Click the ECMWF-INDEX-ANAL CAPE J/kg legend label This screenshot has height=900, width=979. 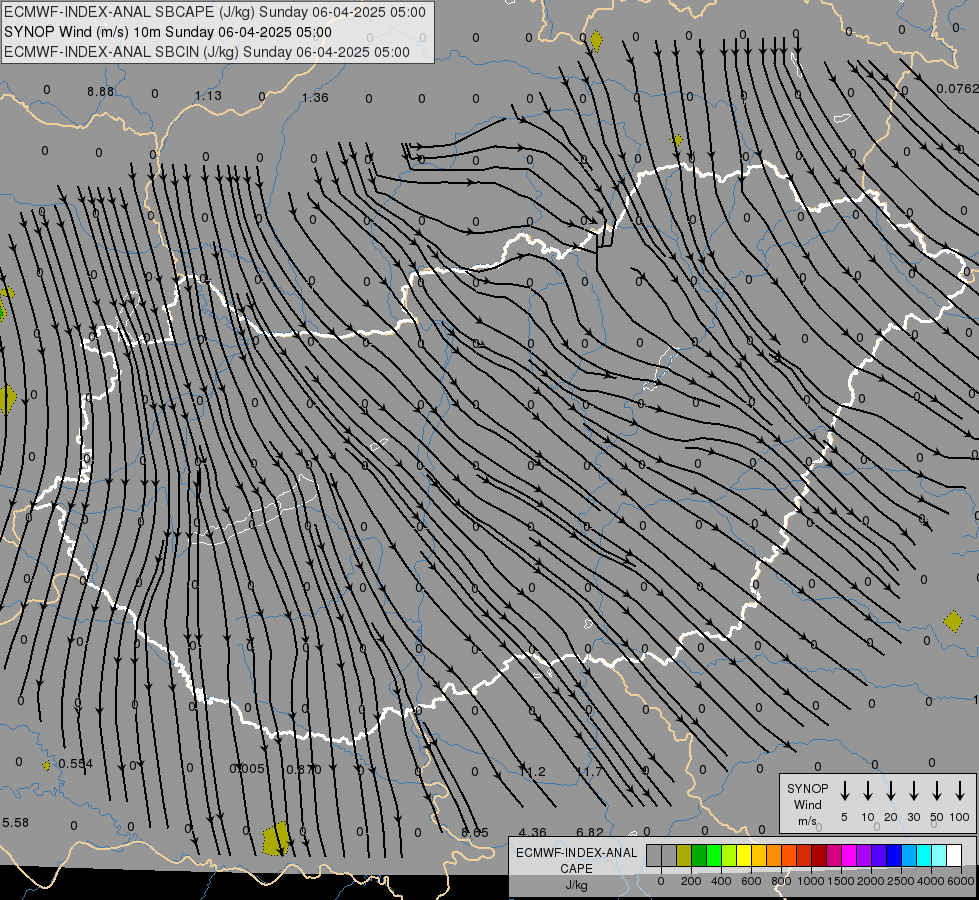[576, 868]
